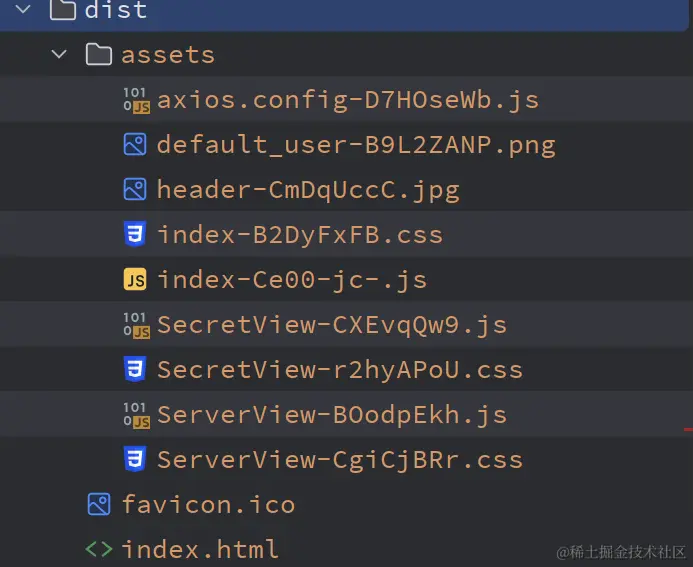Open the file SecretView-CXEvqQw9.js
Screen dimensions: 693x567
332,325
